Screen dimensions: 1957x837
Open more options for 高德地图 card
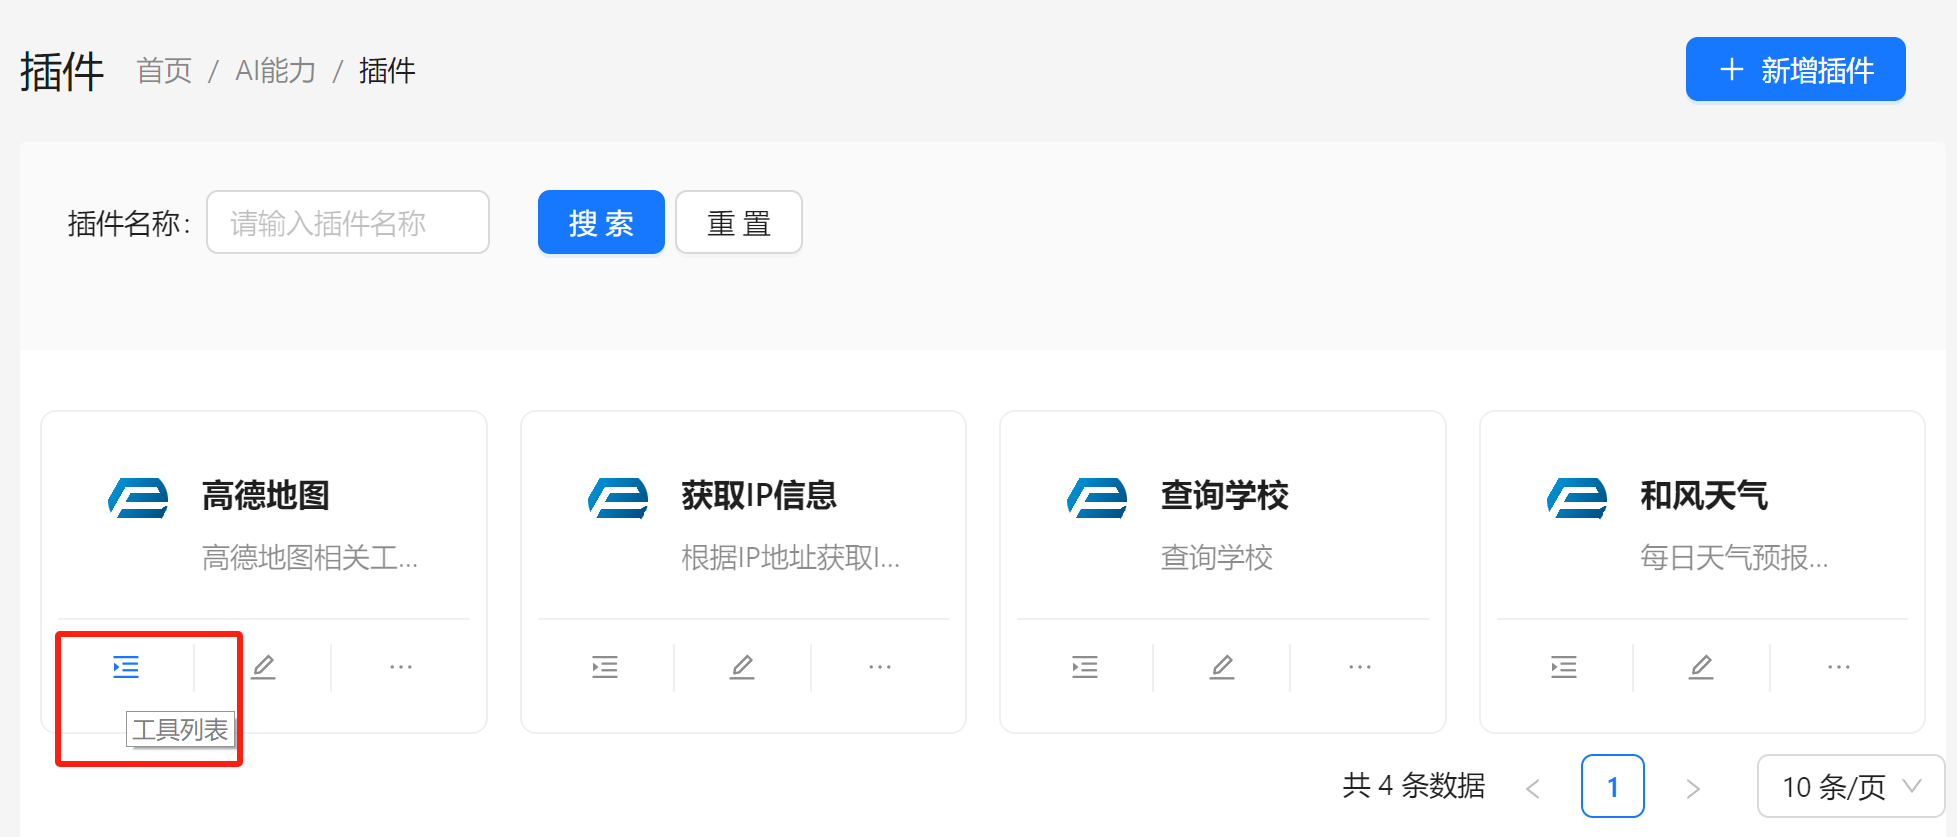point(400,667)
